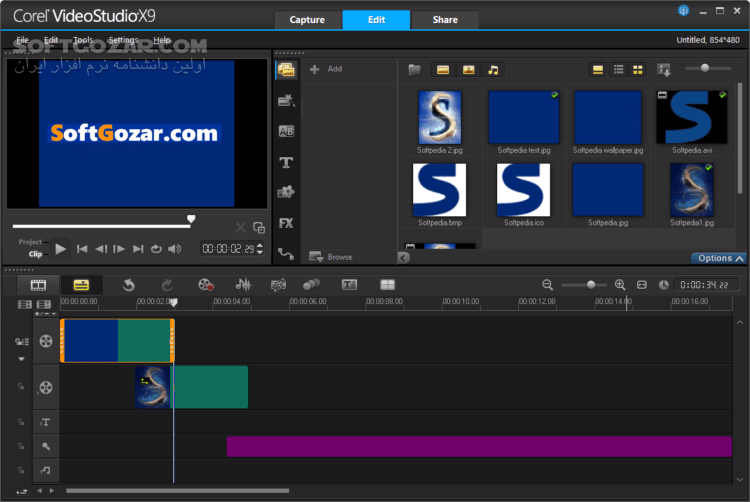Zoom out the timeline
750x502 pixels.
point(547,285)
